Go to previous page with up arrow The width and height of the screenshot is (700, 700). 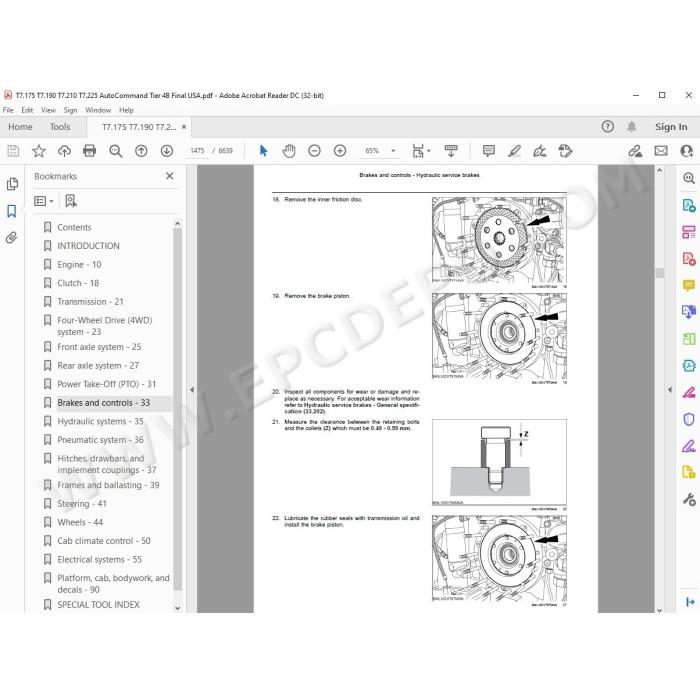[x=141, y=151]
